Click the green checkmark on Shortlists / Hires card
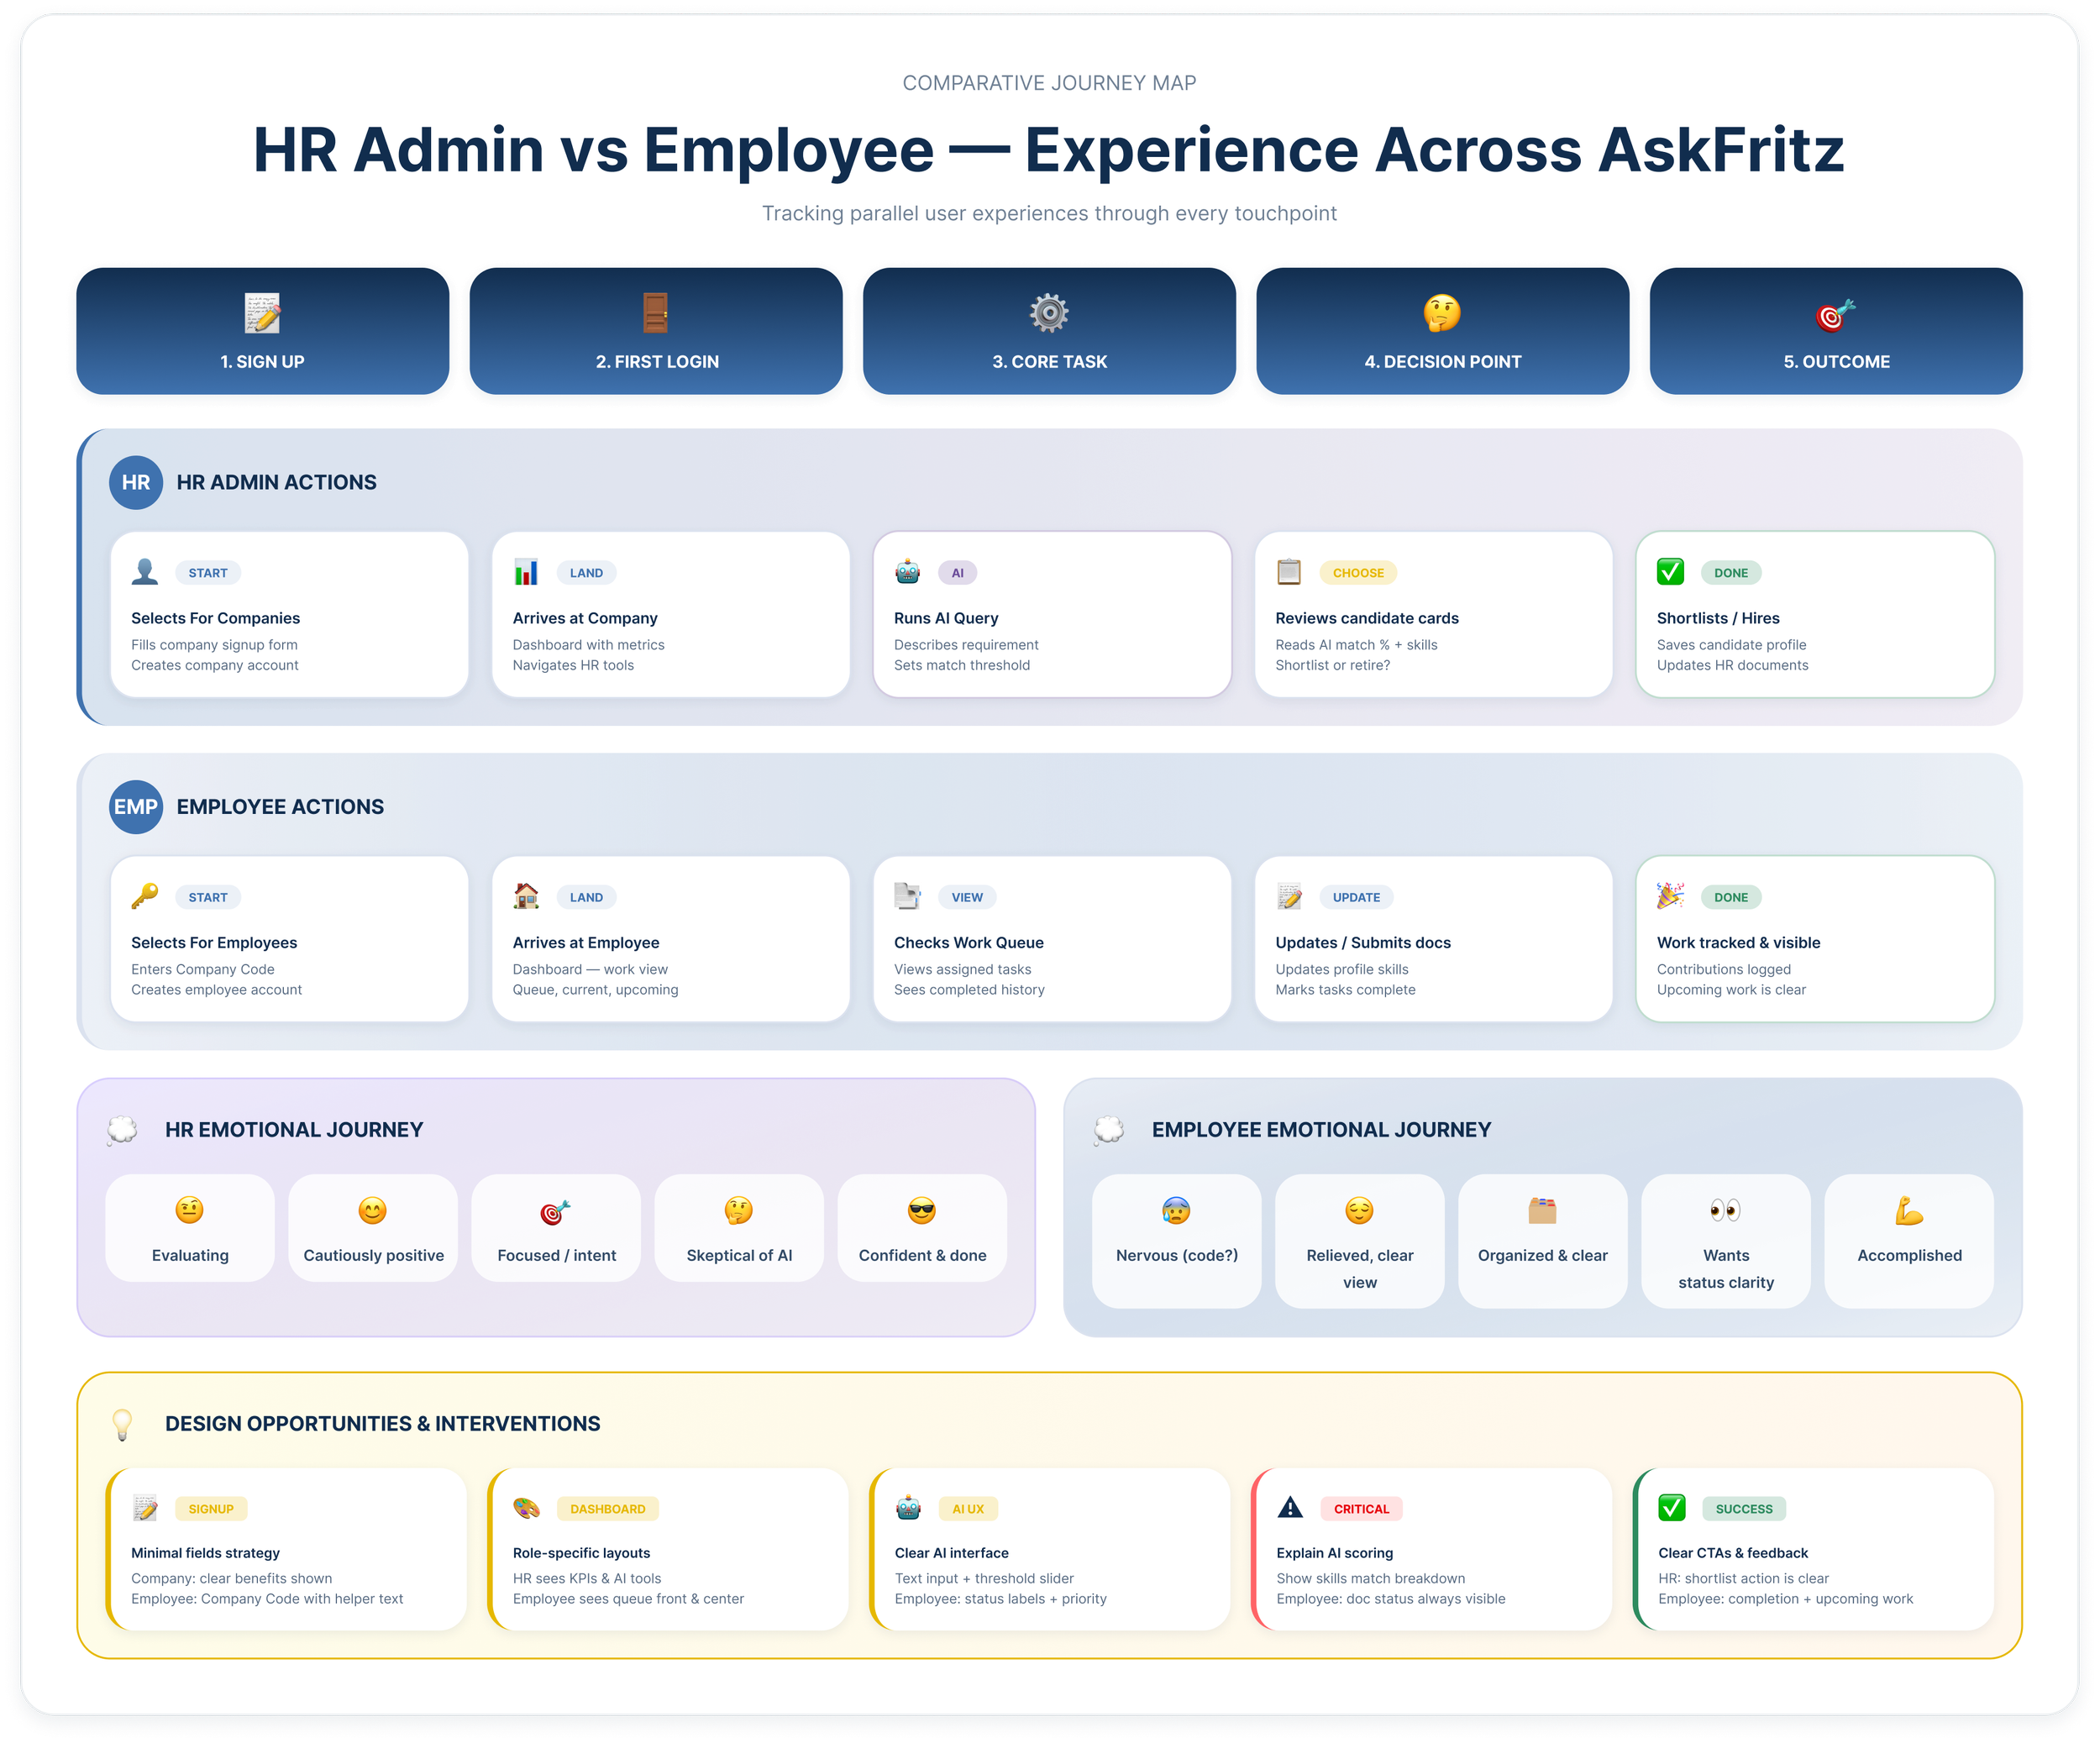The height and width of the screenshot is (1743, 2100). [x=1670, y=572]
